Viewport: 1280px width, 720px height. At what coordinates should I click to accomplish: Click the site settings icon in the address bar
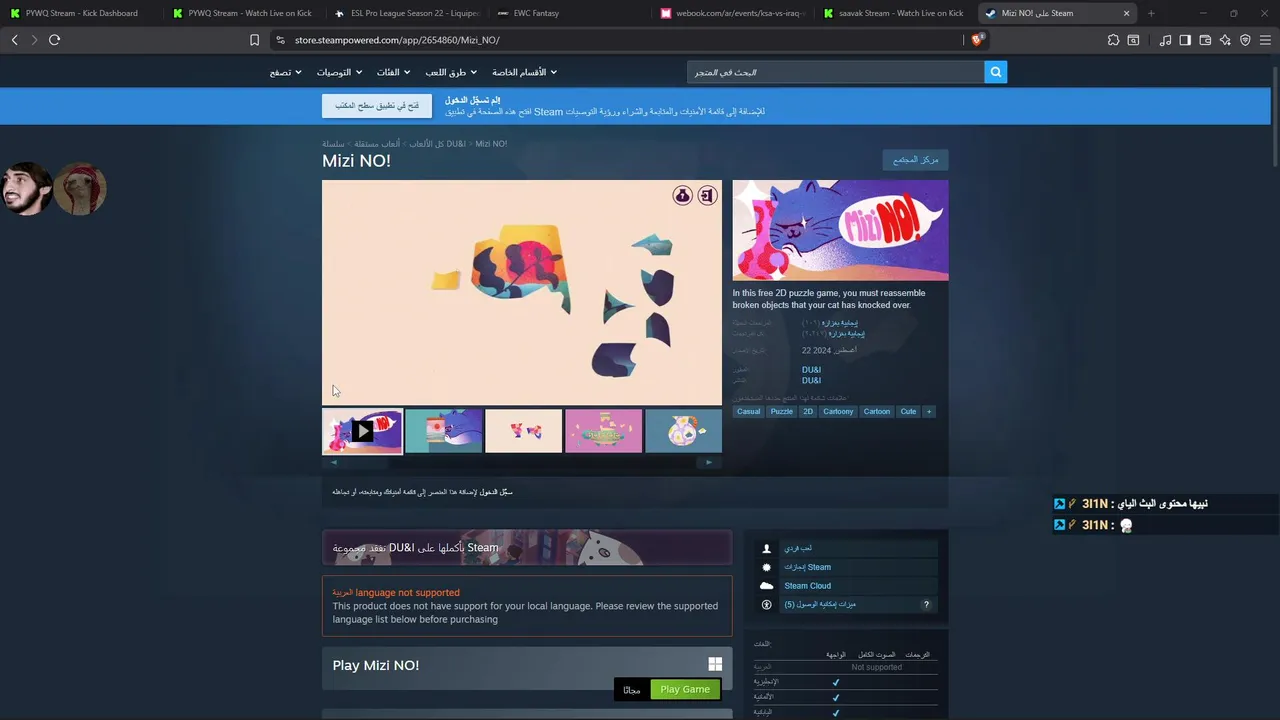tap(281, 40)
